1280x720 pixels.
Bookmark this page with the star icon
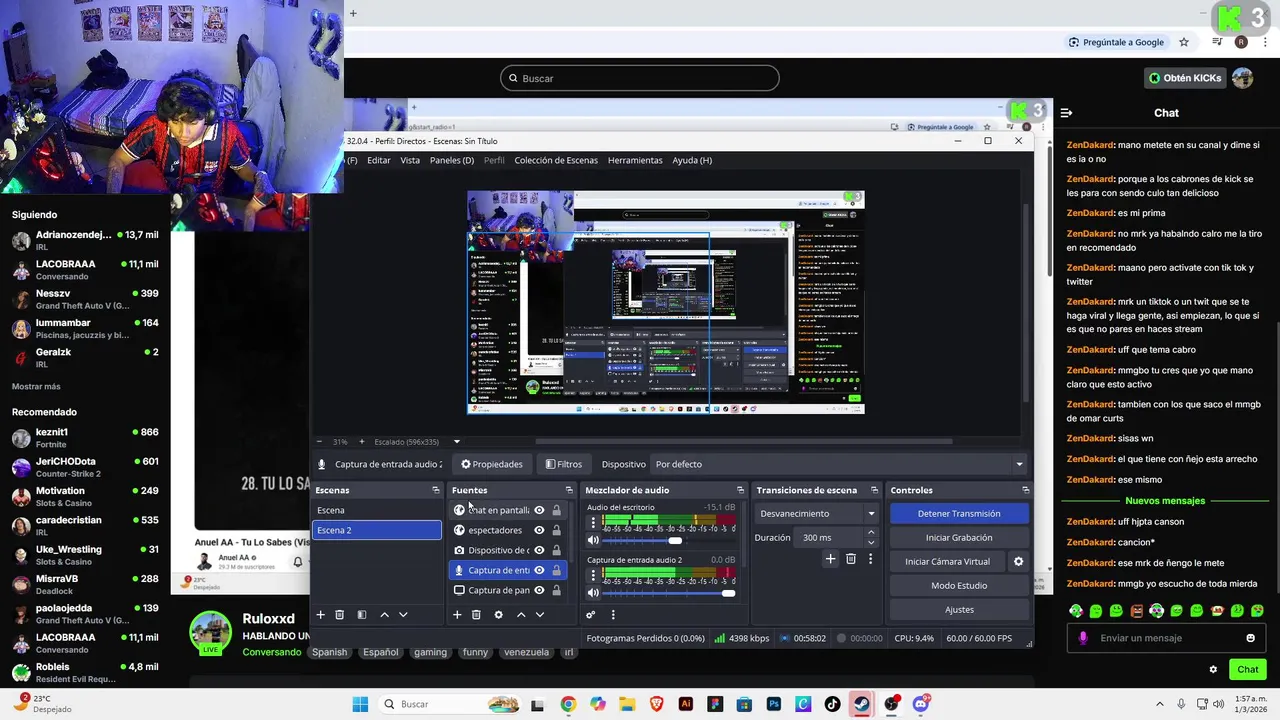tap(1184, 42)
